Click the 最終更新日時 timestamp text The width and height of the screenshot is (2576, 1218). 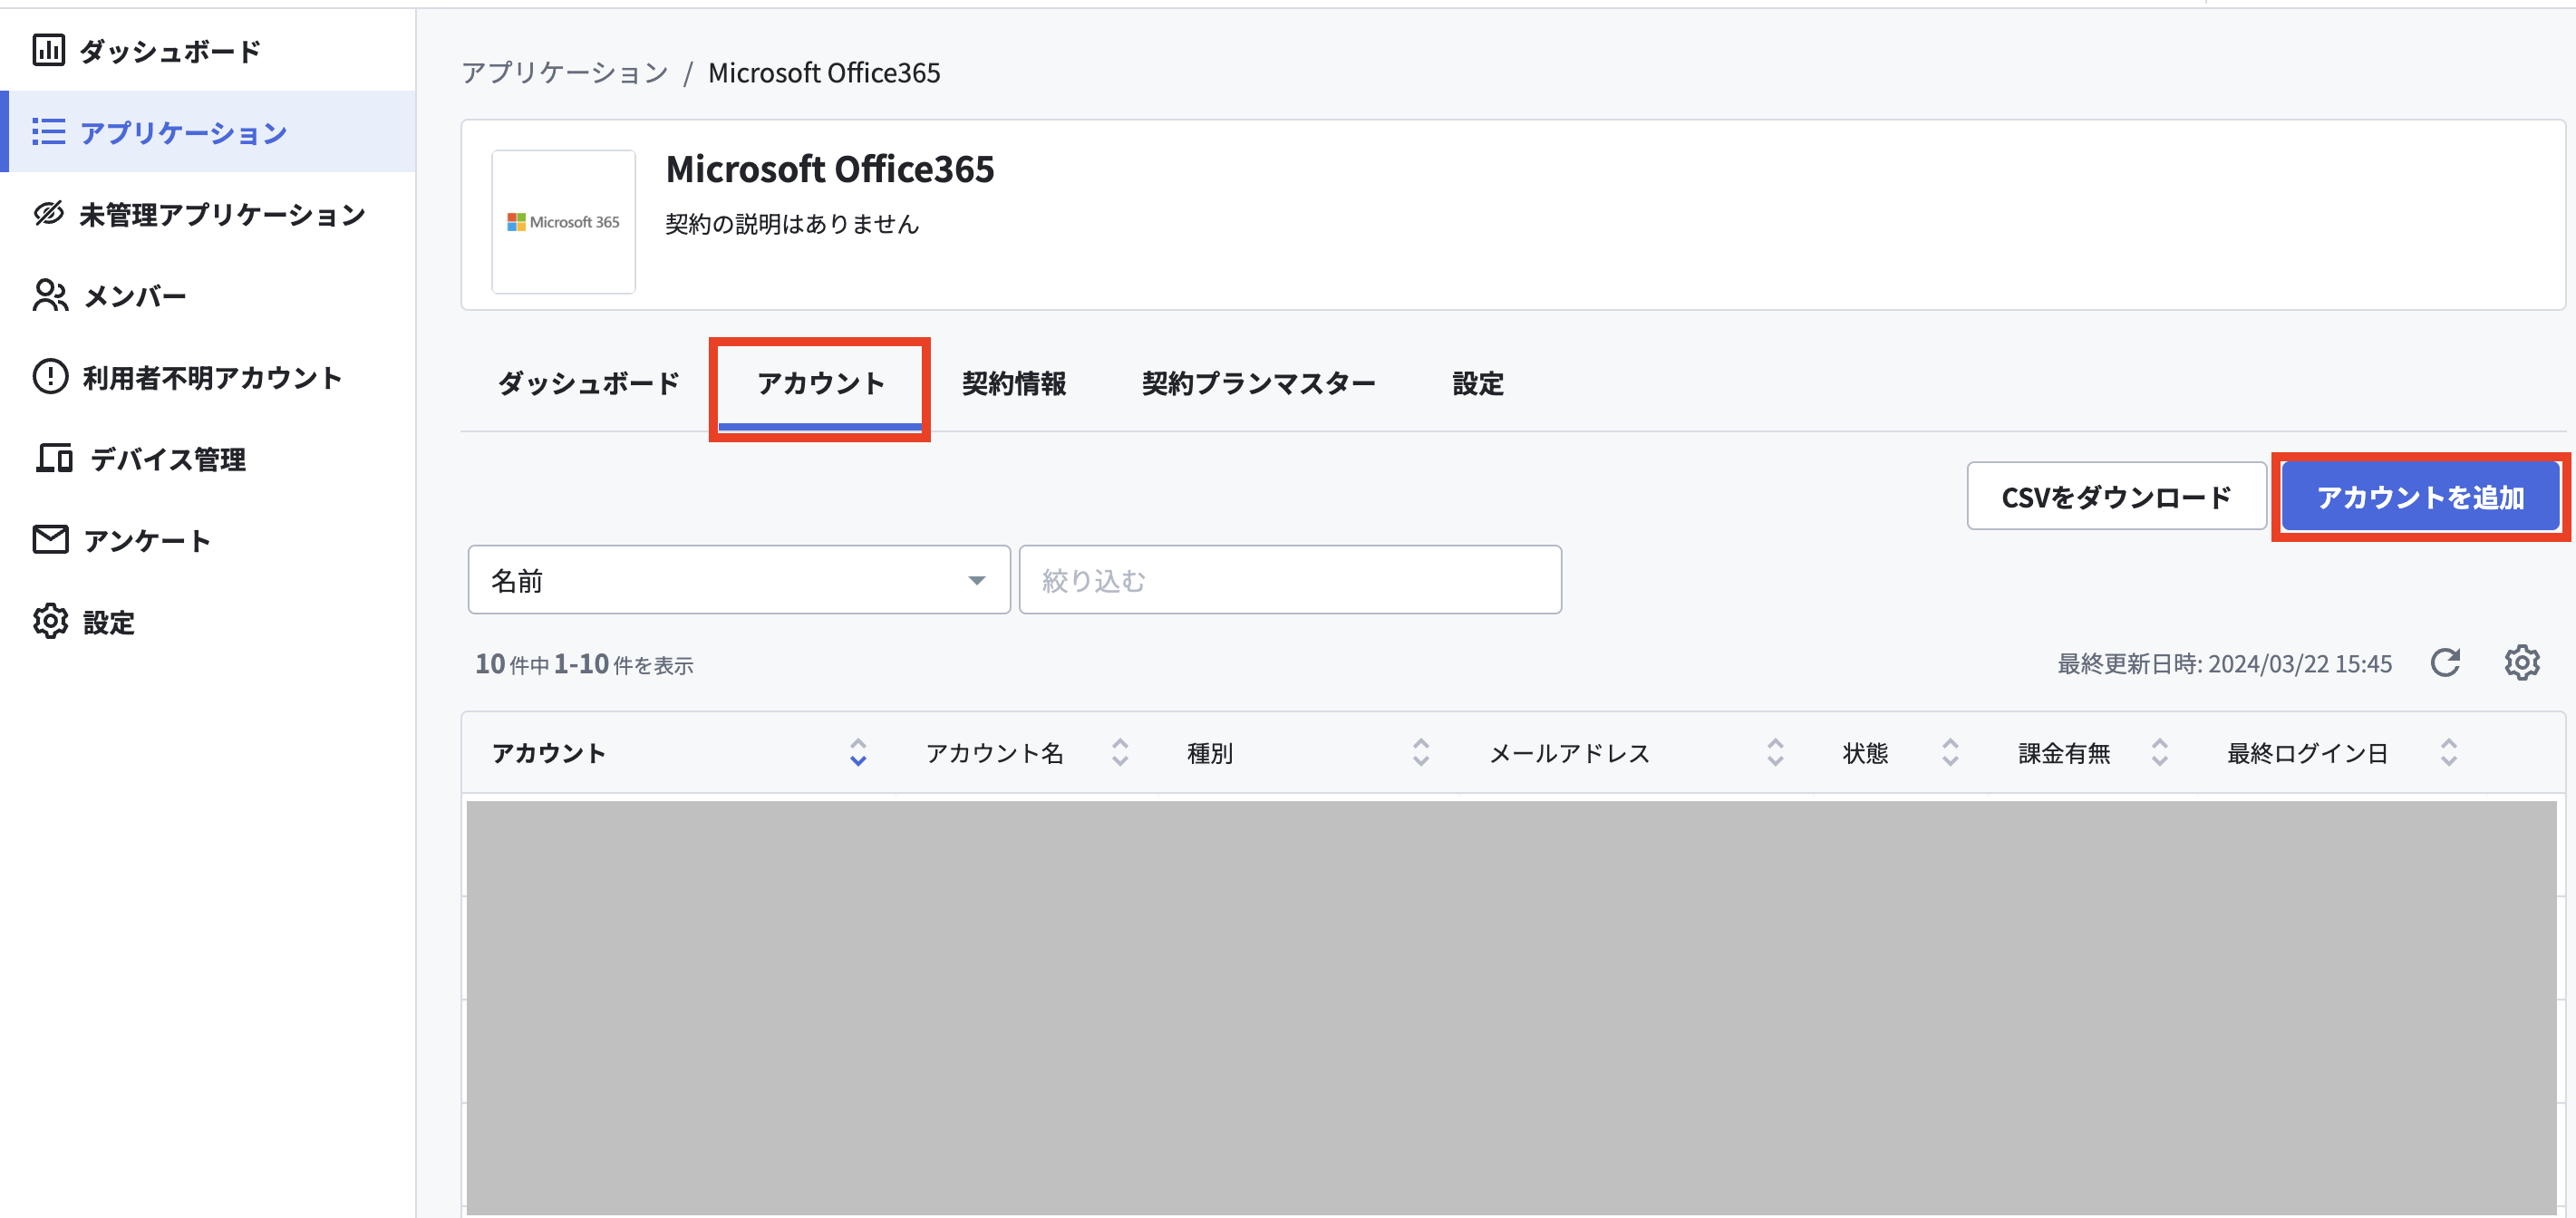2224,664
